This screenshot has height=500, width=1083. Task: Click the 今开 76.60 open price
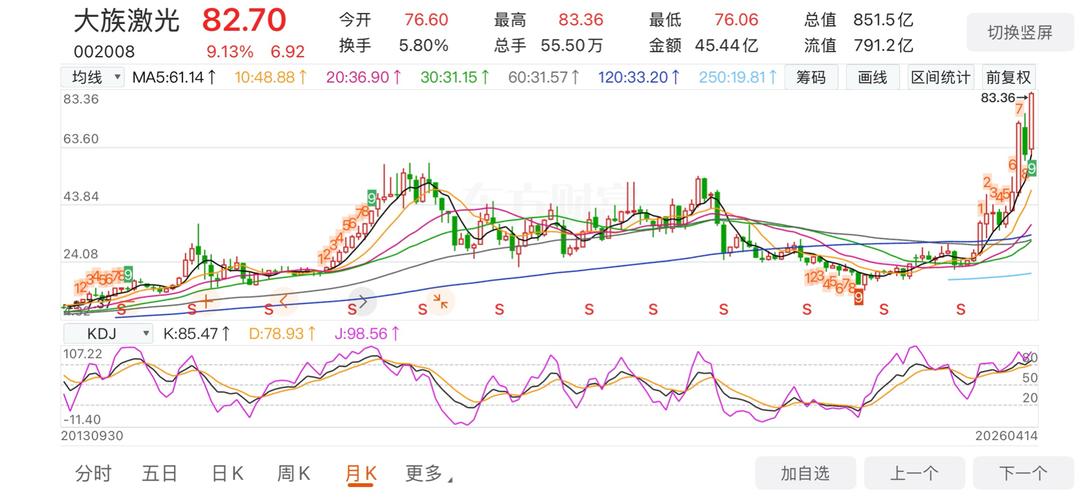[393, 20]
